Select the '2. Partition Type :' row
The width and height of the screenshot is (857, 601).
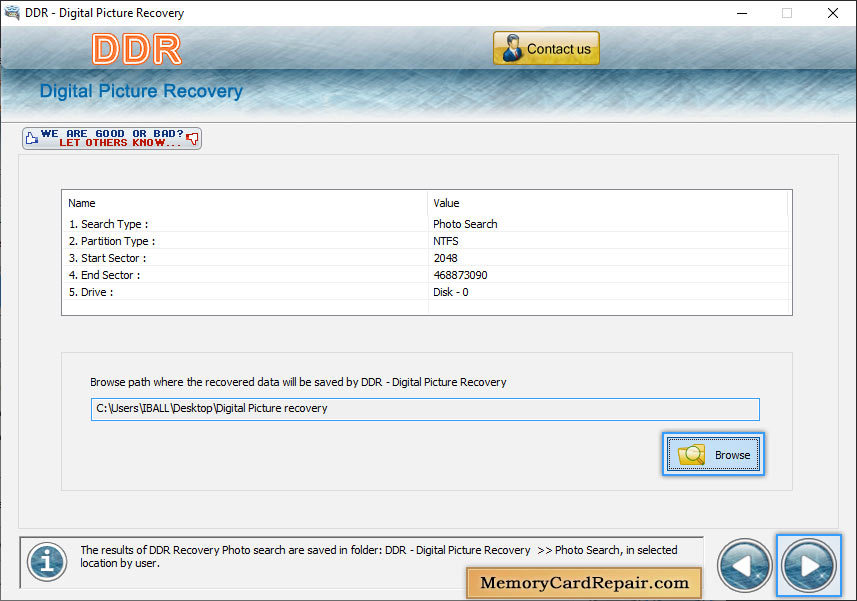426,241
